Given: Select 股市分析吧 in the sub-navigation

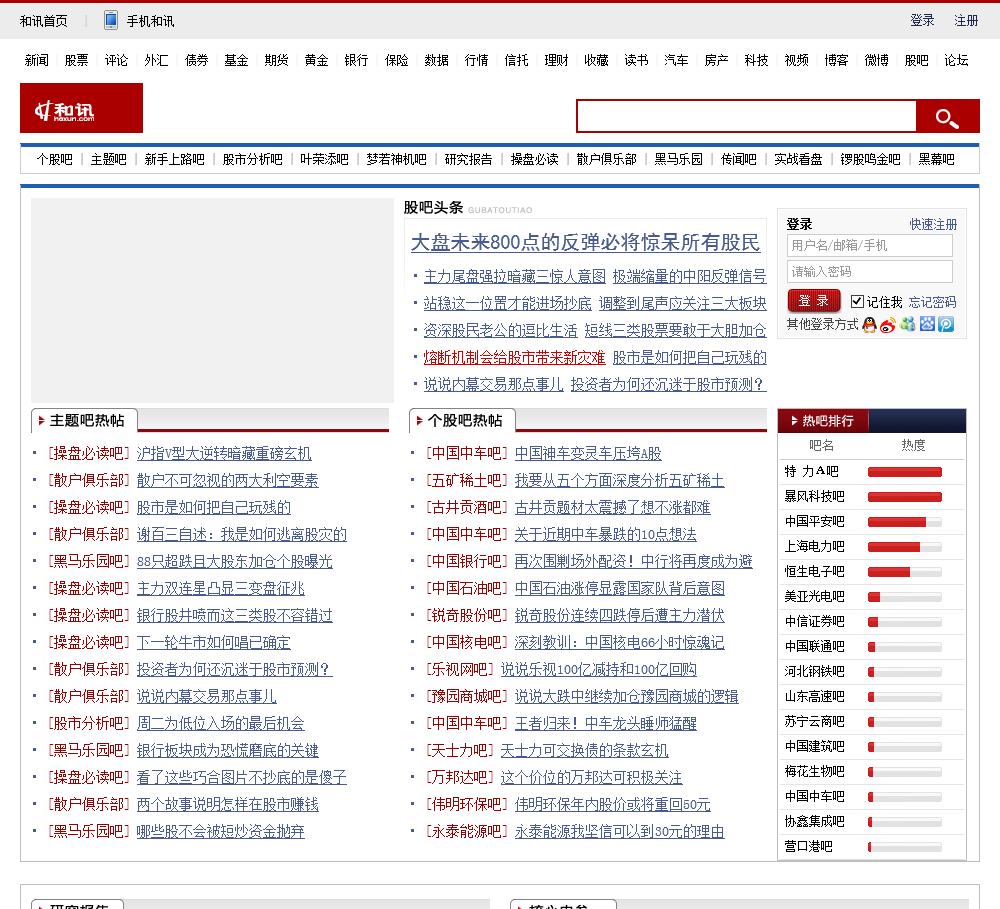Looking at the screenshot, I should [x=253, y=159].
